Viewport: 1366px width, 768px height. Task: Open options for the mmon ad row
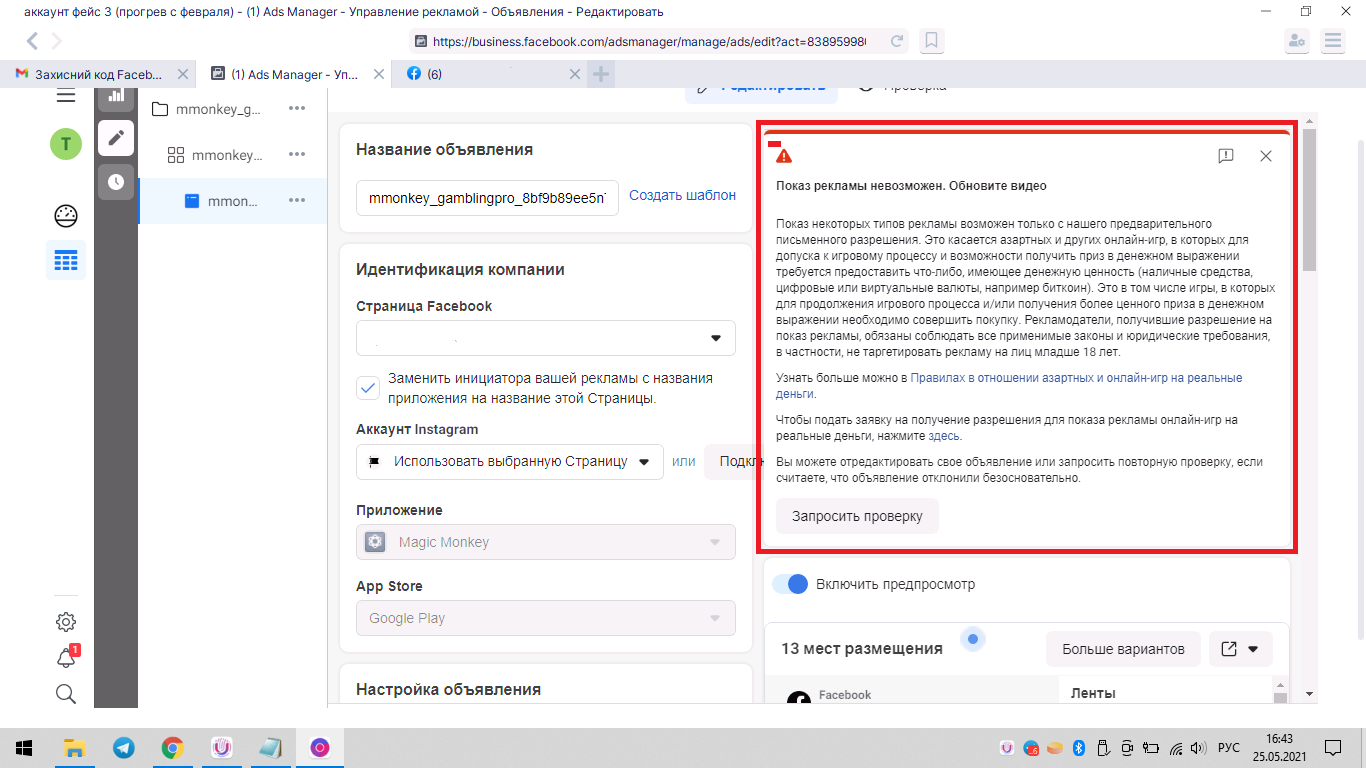click(x=297, y=200)
